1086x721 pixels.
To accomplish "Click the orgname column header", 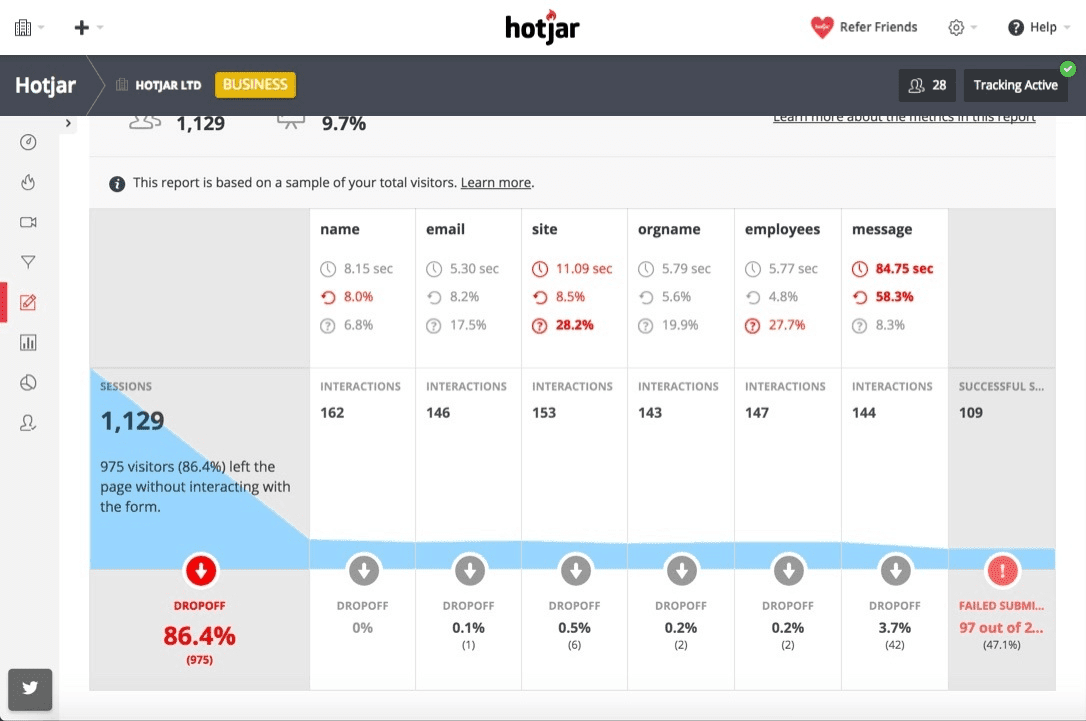I will pyautogui.click(x=669, y=229).
